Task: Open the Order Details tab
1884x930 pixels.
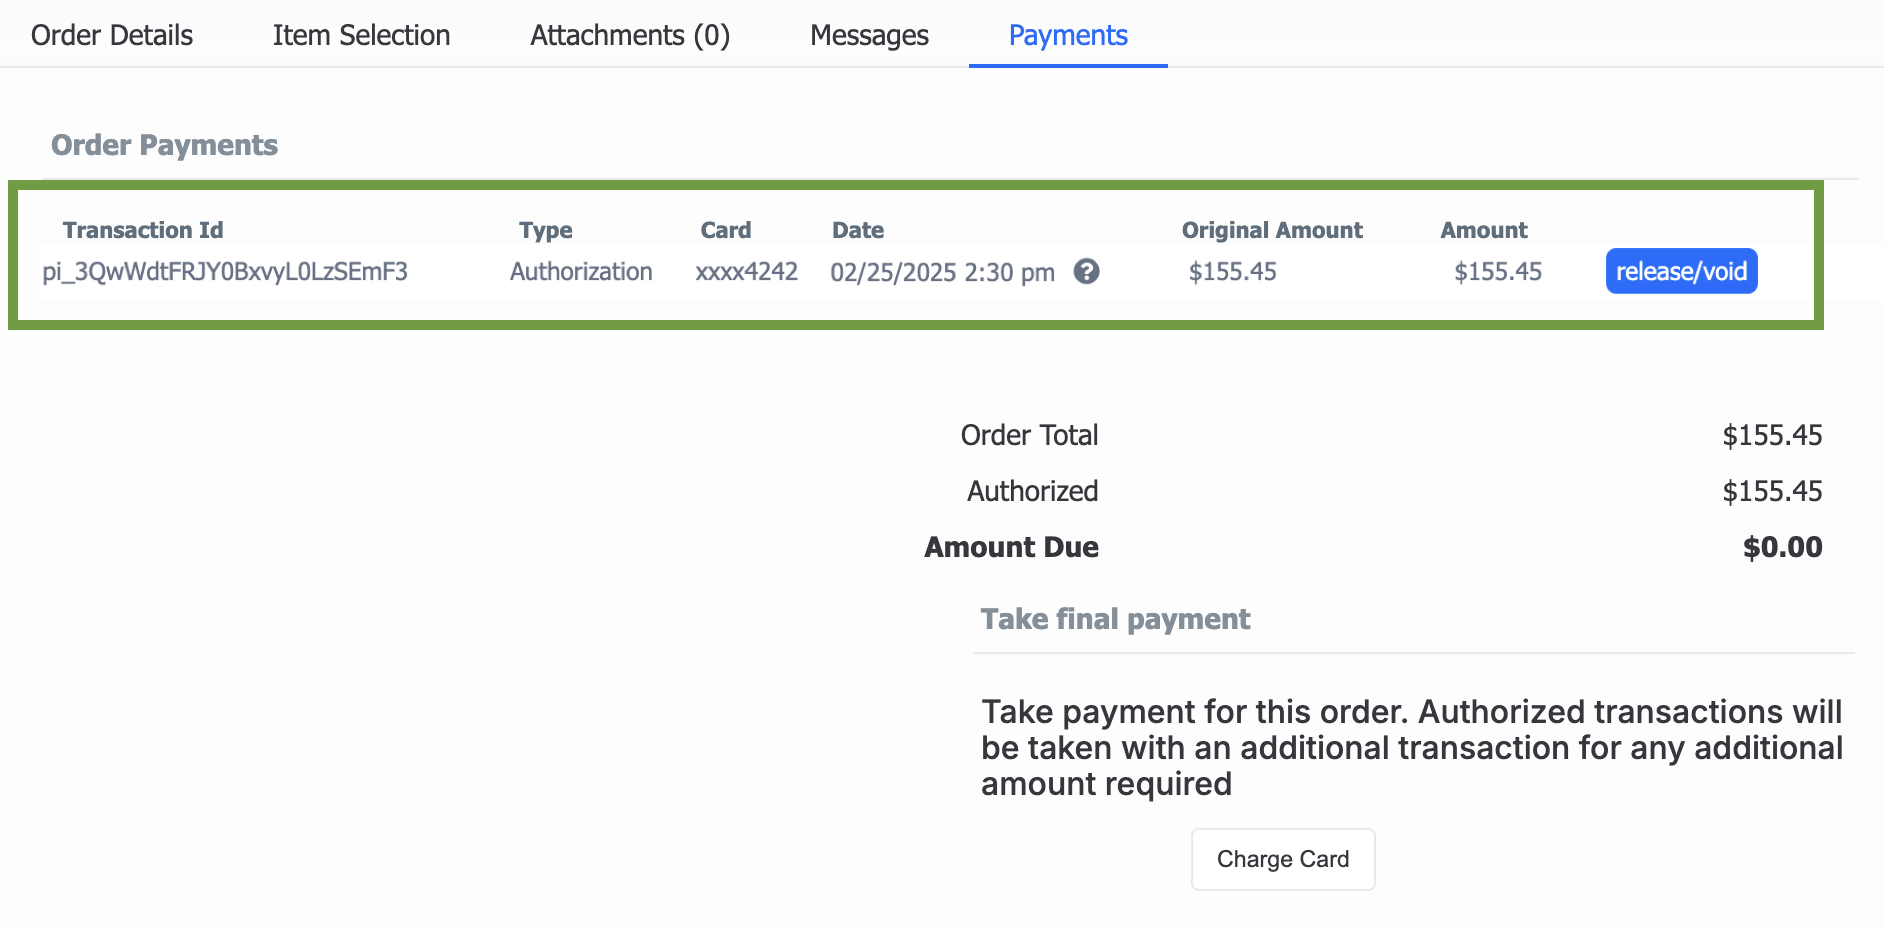Action: click(x=112, y=35)
